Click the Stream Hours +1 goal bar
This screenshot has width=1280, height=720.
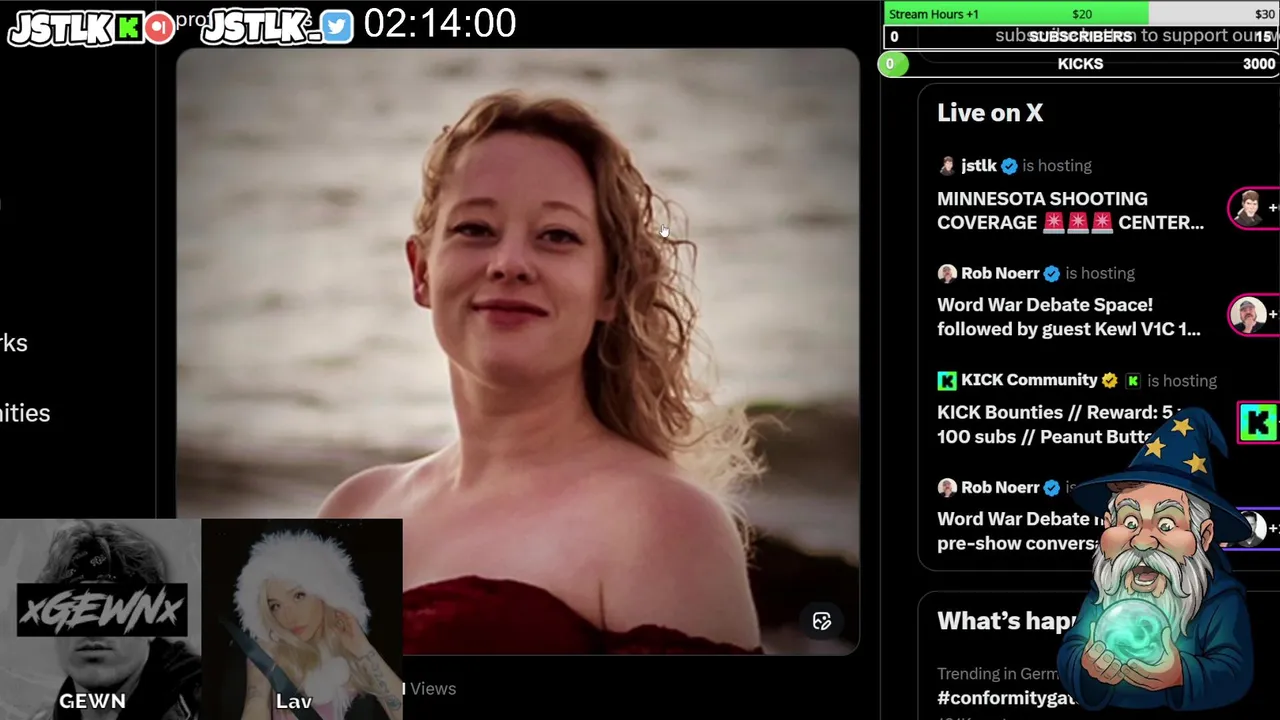(1082, 13)
